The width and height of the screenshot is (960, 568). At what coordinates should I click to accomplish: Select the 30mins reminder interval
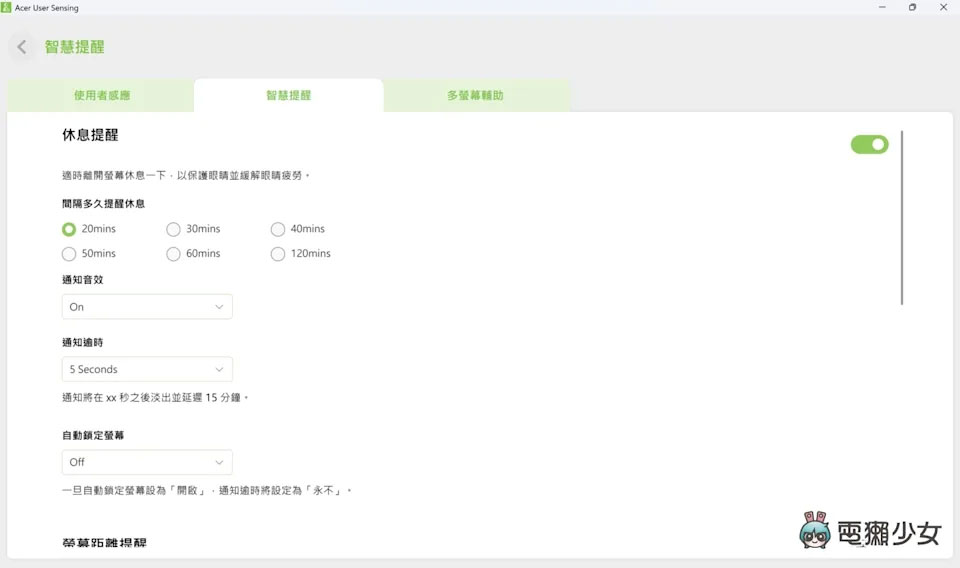click(173, 229)
